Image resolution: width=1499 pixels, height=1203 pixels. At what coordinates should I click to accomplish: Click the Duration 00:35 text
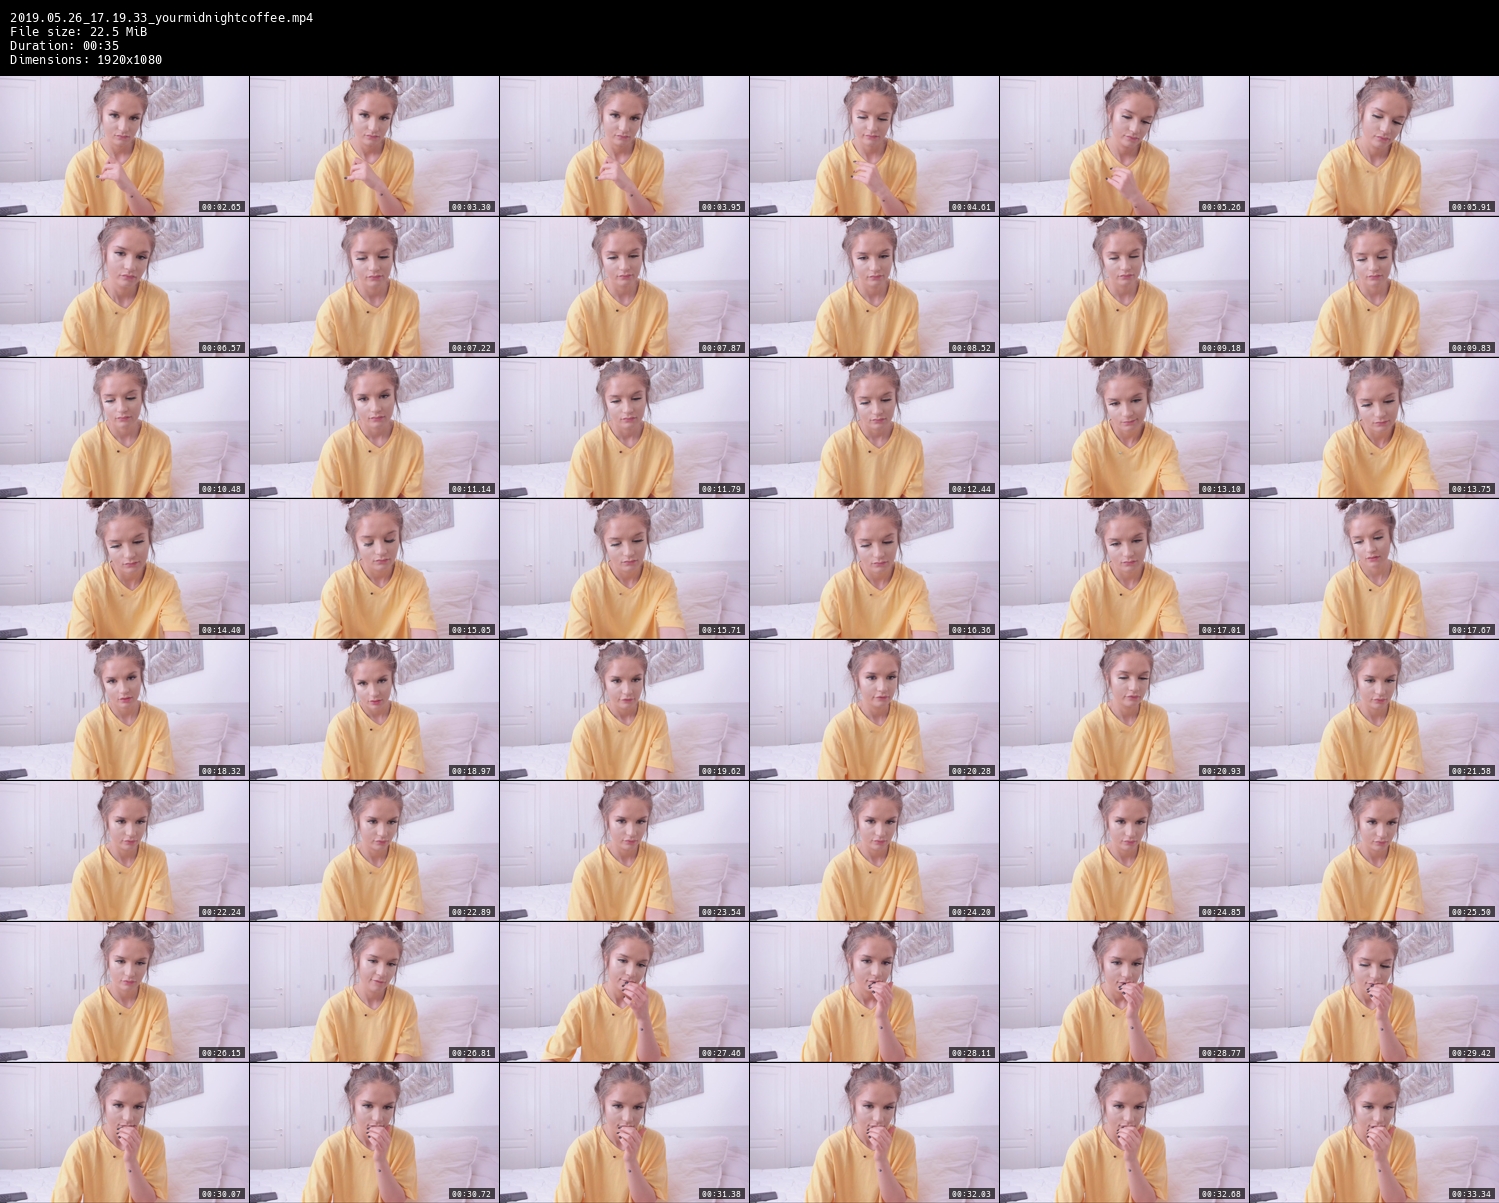[65, 45]
